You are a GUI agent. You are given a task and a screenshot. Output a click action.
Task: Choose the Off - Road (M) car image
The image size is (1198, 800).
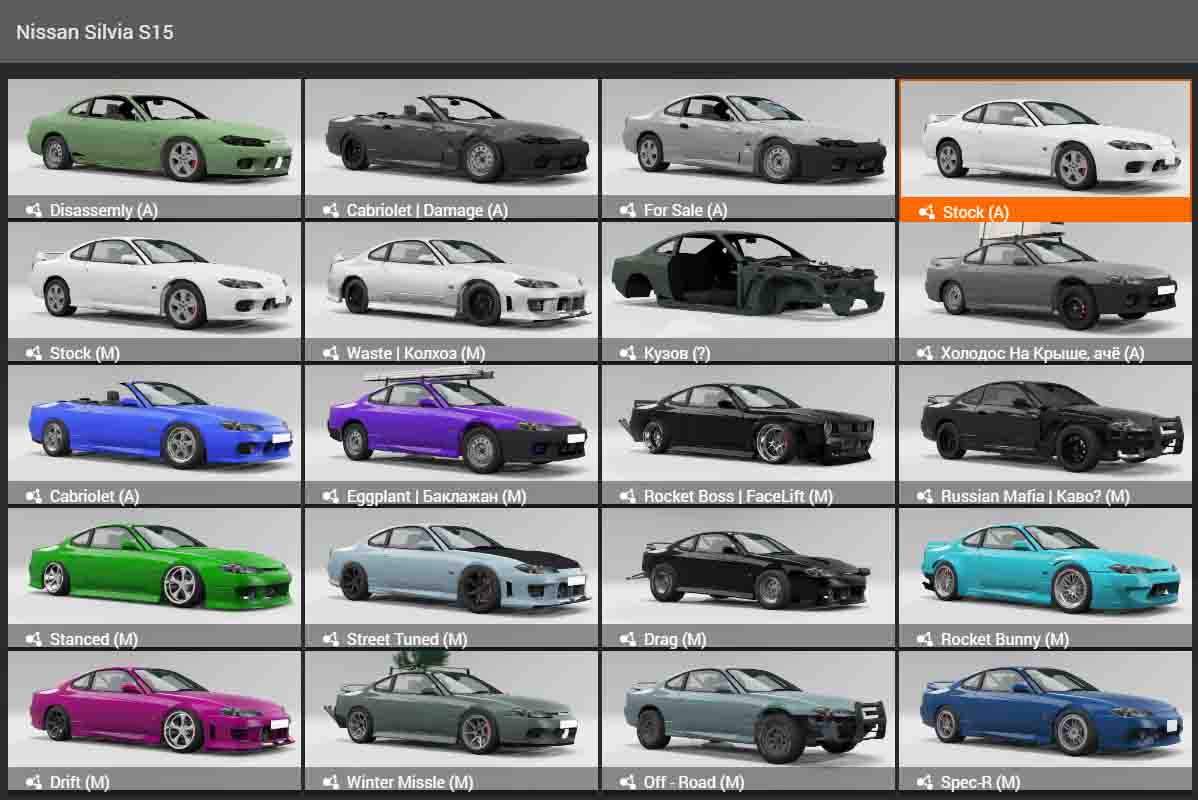[748, 710]
